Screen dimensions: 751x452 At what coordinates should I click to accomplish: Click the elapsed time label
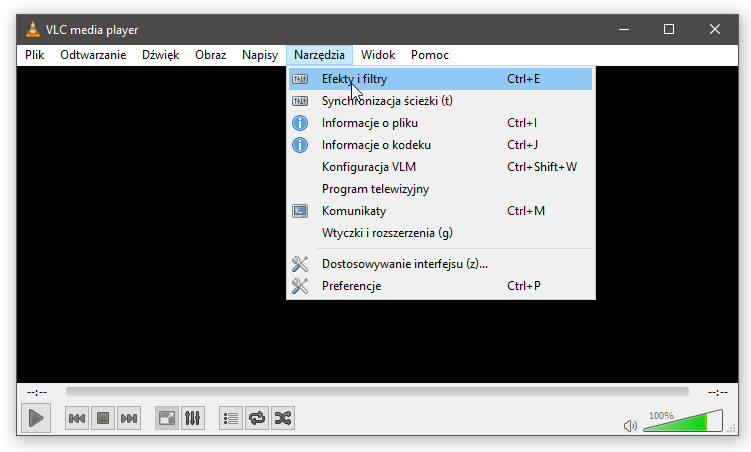37,393
